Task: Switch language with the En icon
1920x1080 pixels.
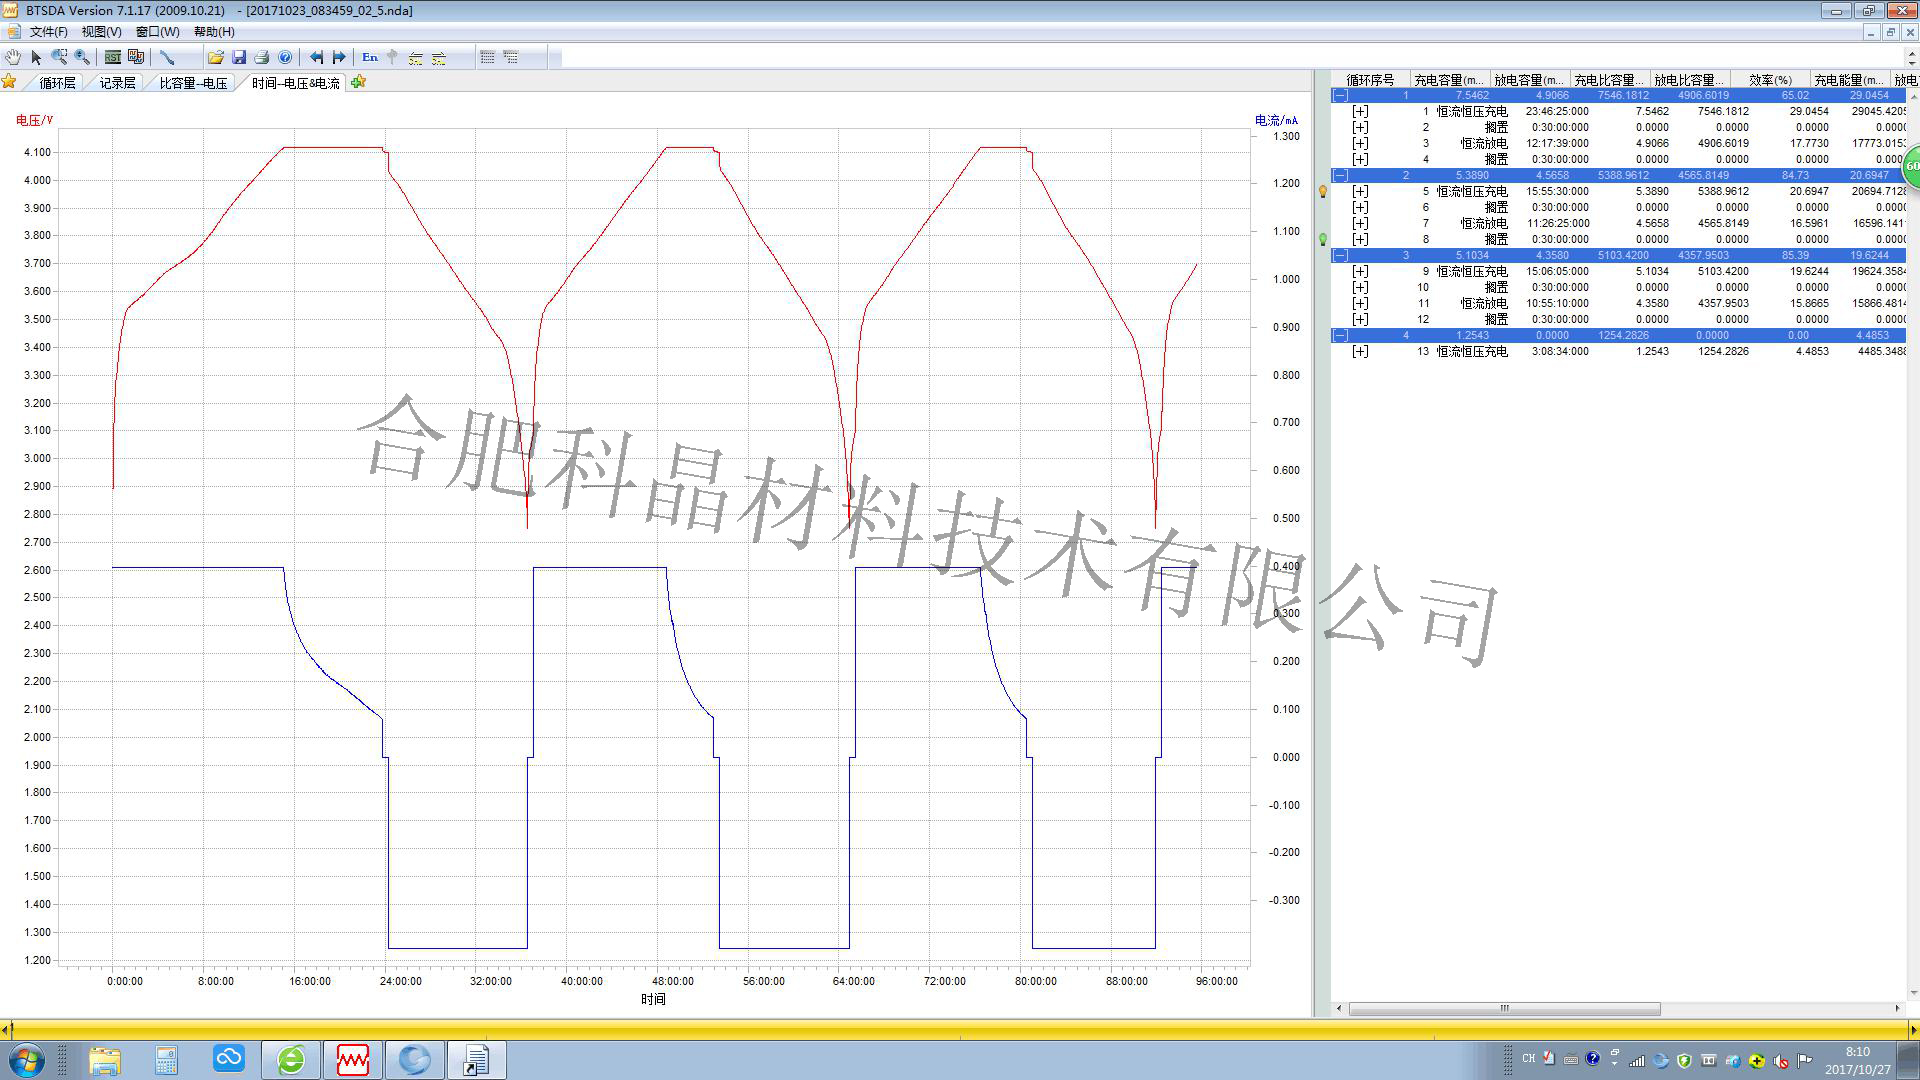Action: pyautogui.click(x=370, y=57)
